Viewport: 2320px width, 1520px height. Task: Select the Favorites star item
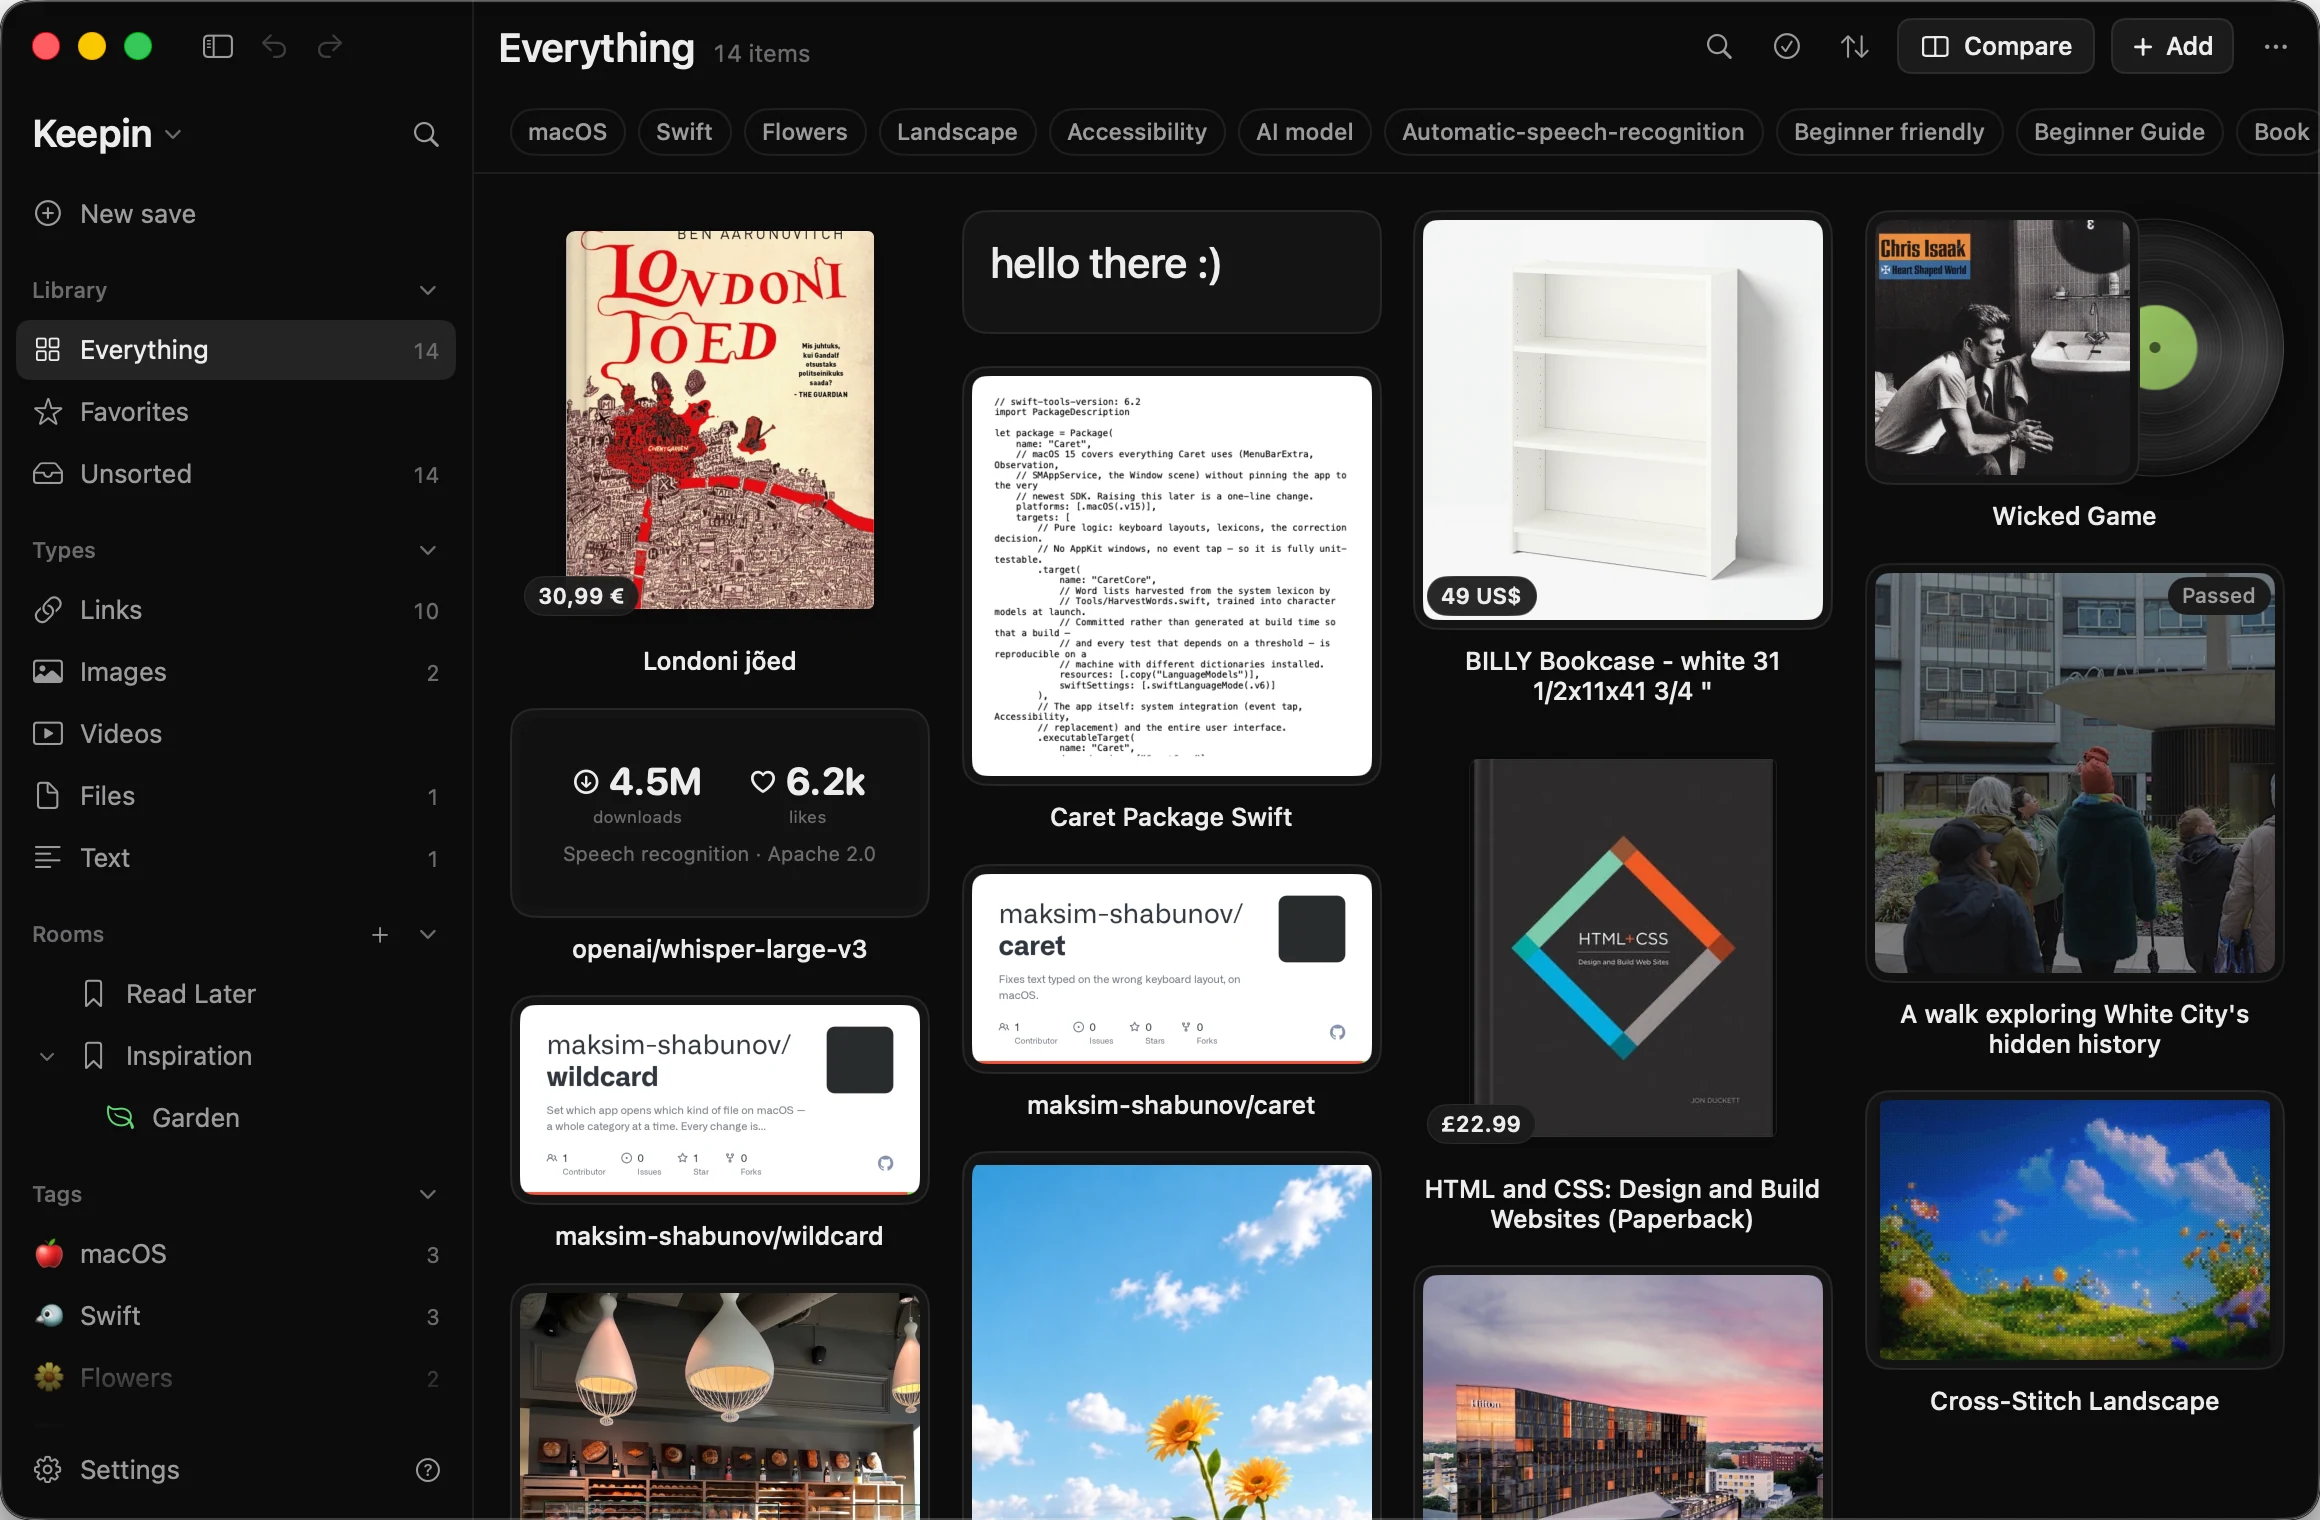236,412
